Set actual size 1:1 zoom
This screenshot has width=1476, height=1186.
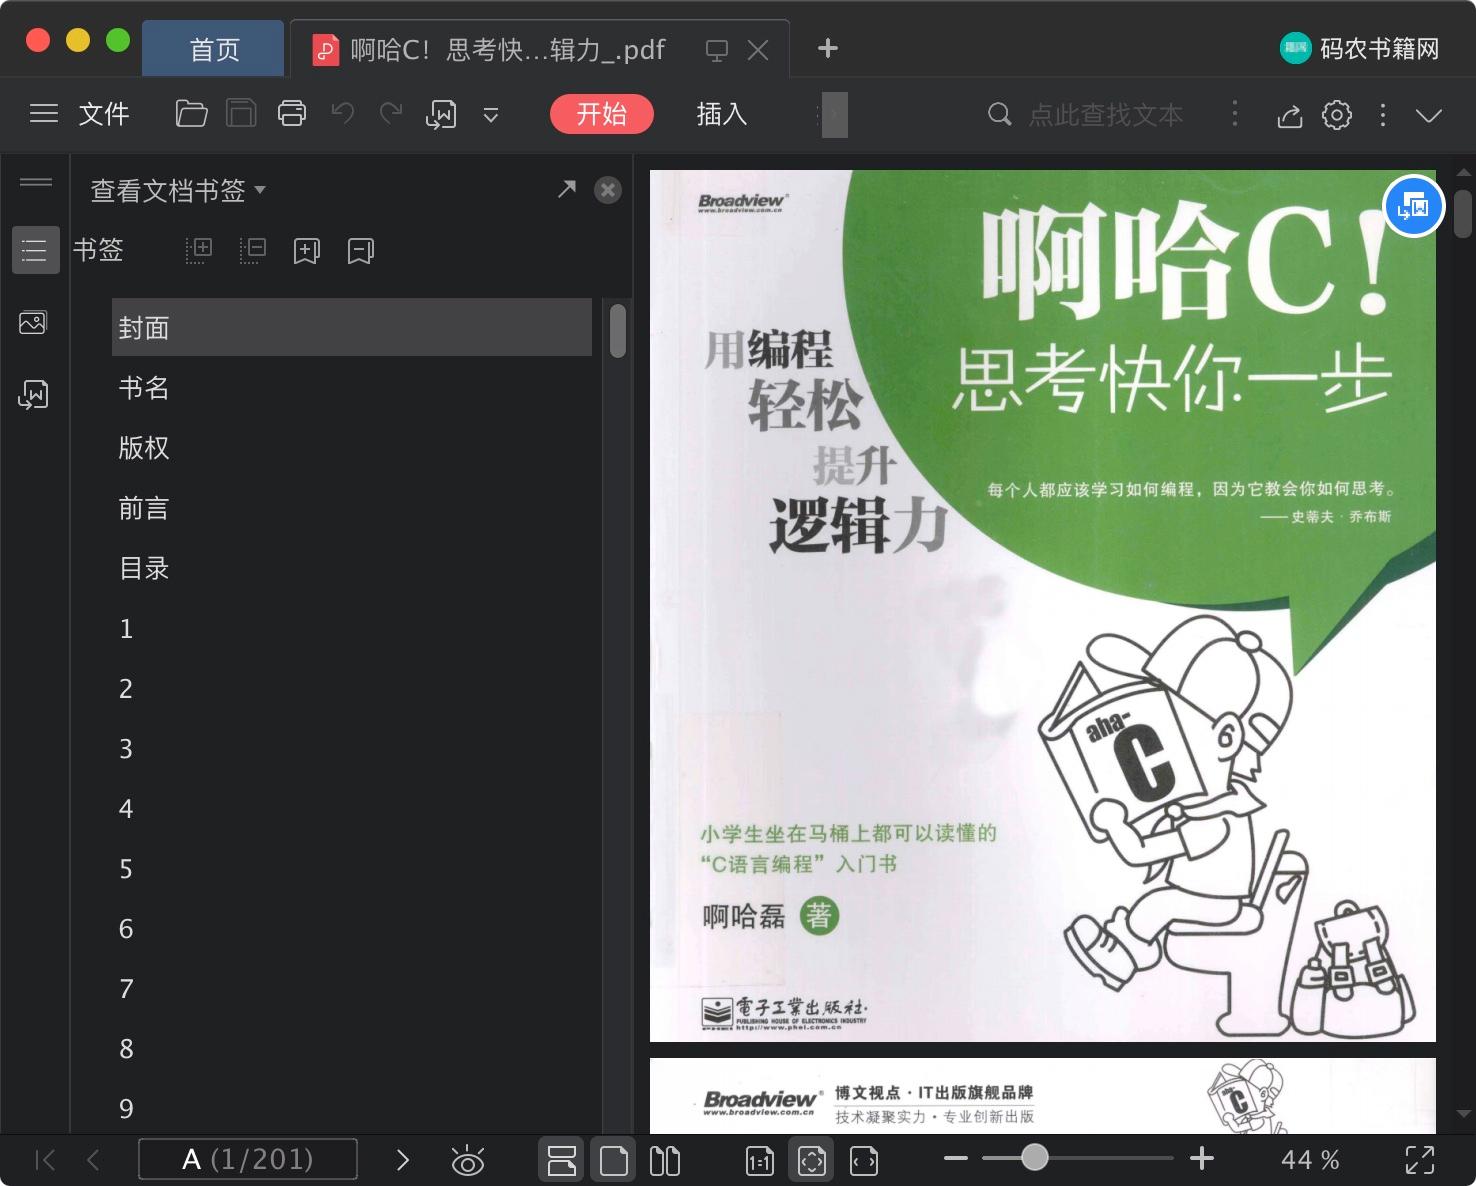[x=760, y=1160]
